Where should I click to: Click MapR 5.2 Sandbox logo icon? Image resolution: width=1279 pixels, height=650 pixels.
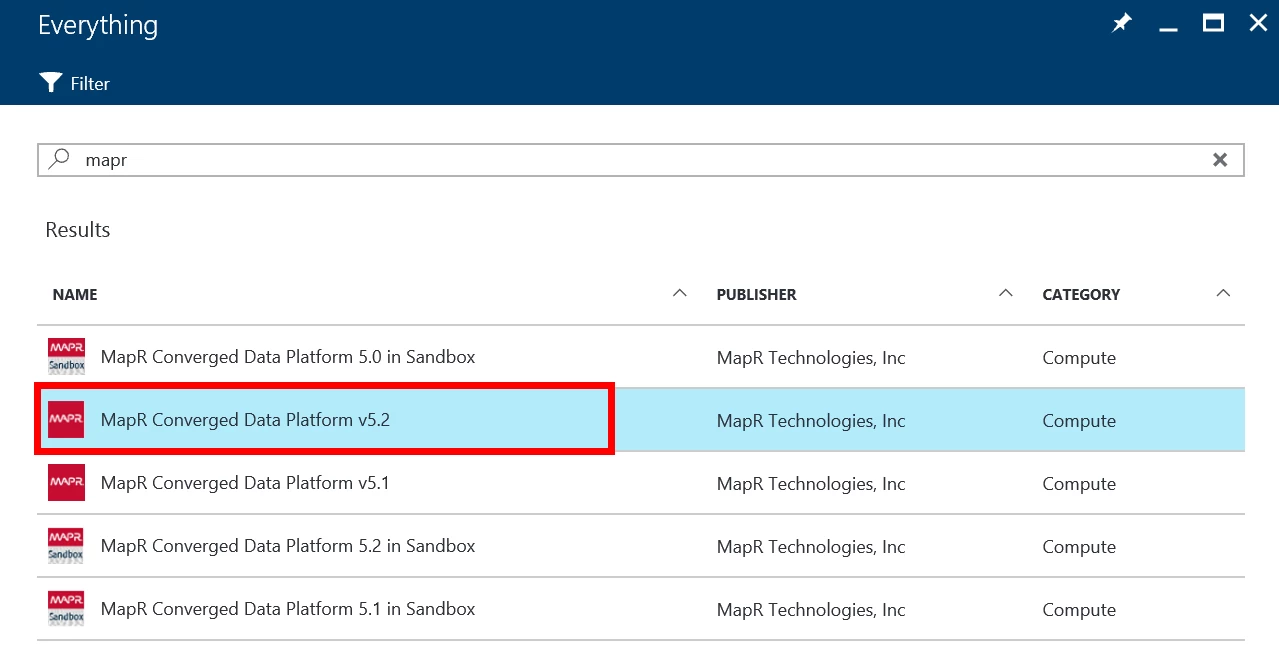(66, 545)
